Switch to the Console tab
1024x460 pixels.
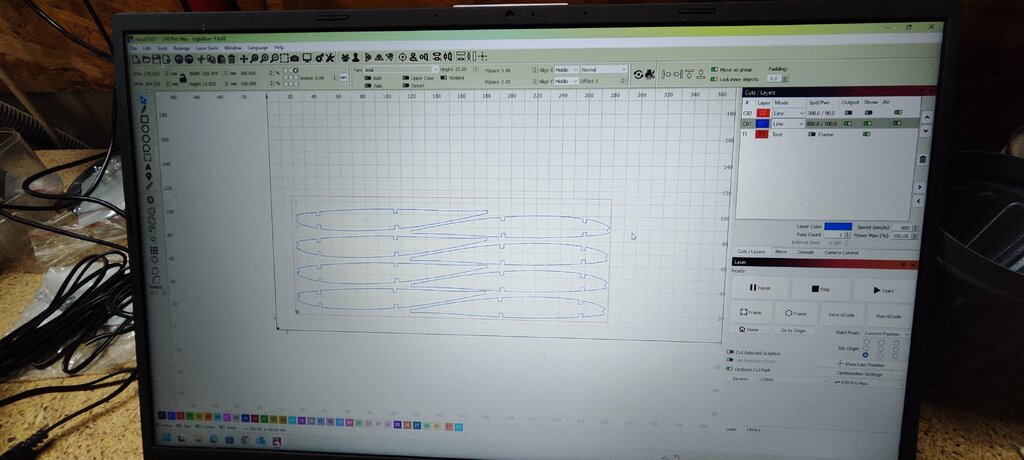point(807,252)
